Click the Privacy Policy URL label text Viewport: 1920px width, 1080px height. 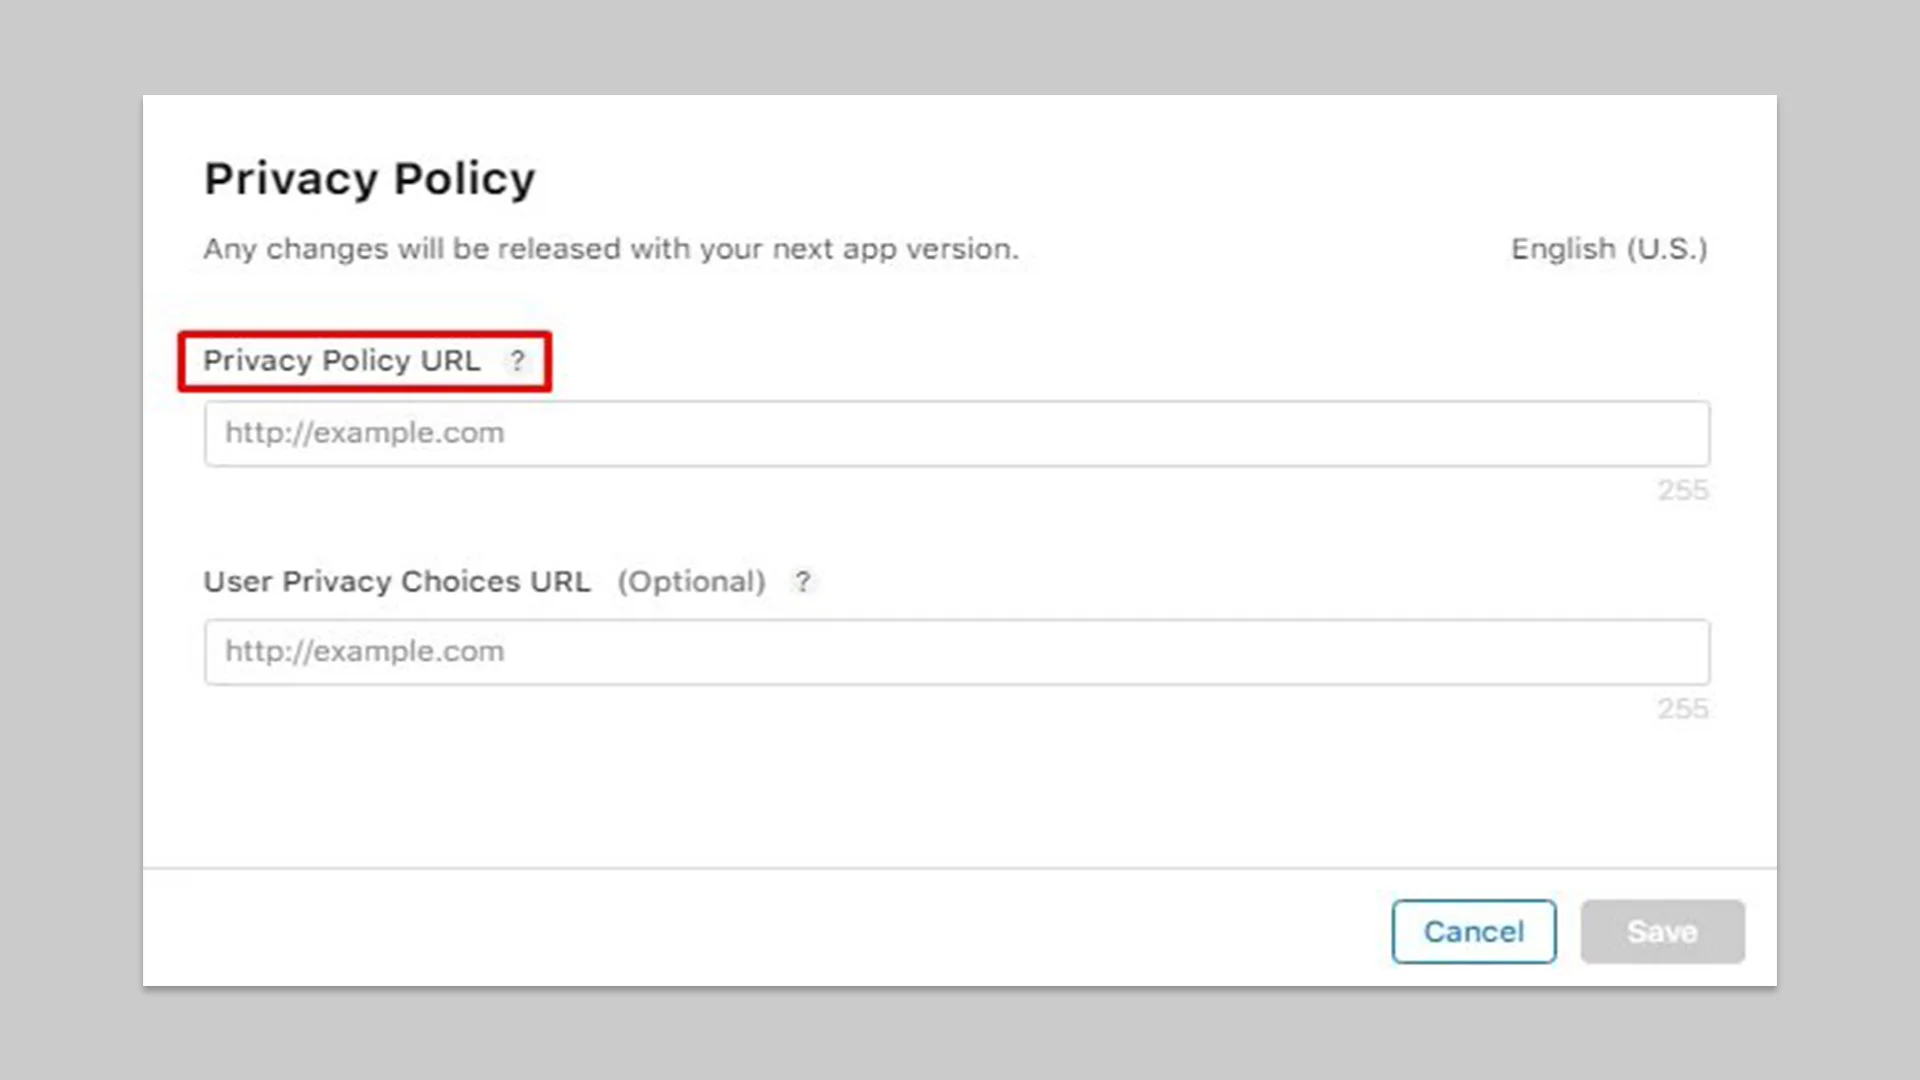tap(341, 361)
